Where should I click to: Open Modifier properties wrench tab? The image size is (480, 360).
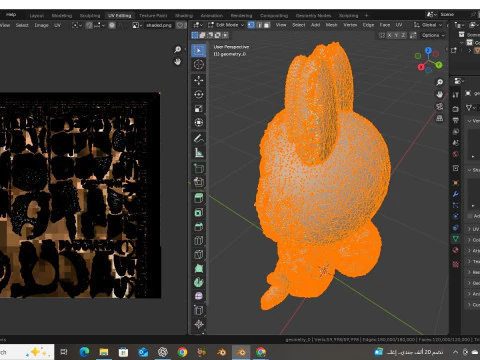[456, 194]
